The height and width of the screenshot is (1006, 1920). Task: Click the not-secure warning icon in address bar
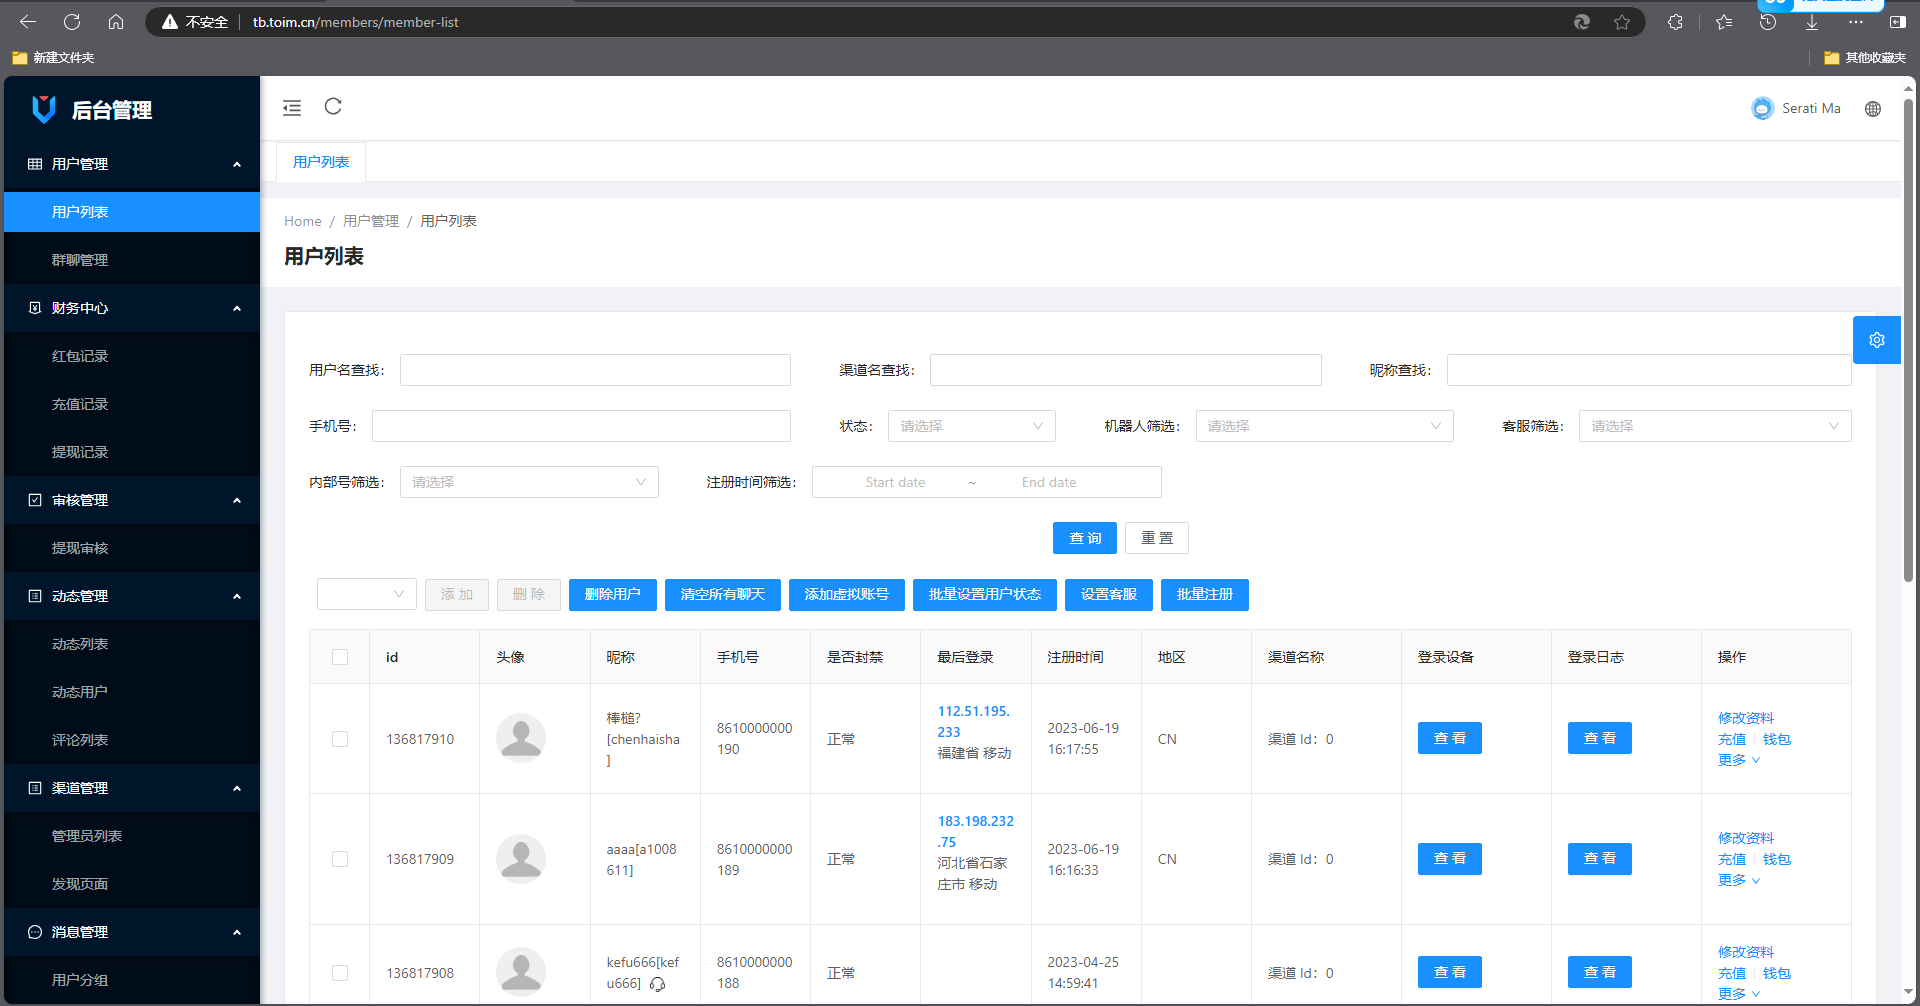170,22
